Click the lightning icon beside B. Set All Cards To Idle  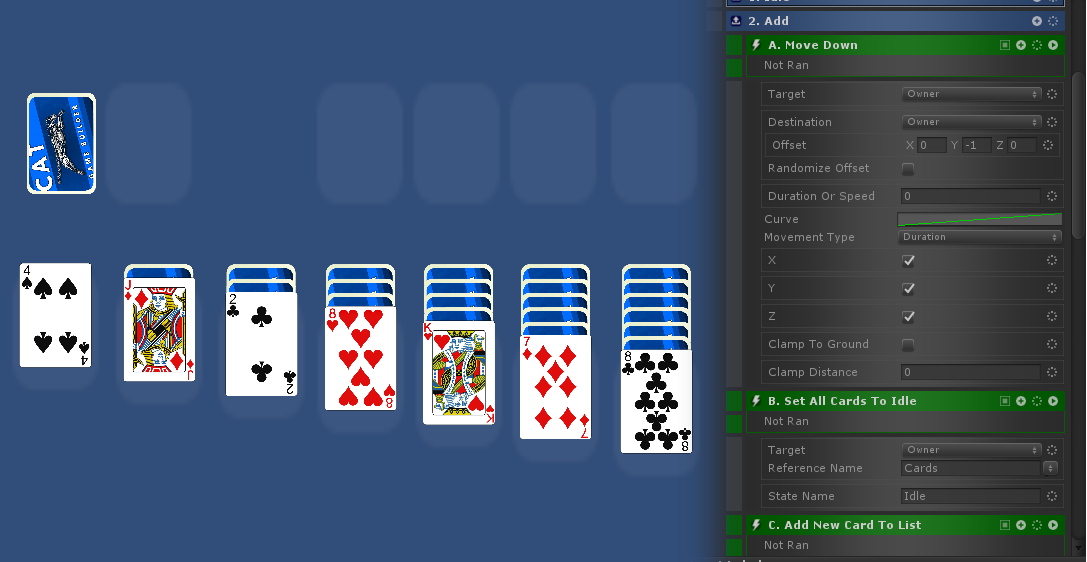point(756,401)
